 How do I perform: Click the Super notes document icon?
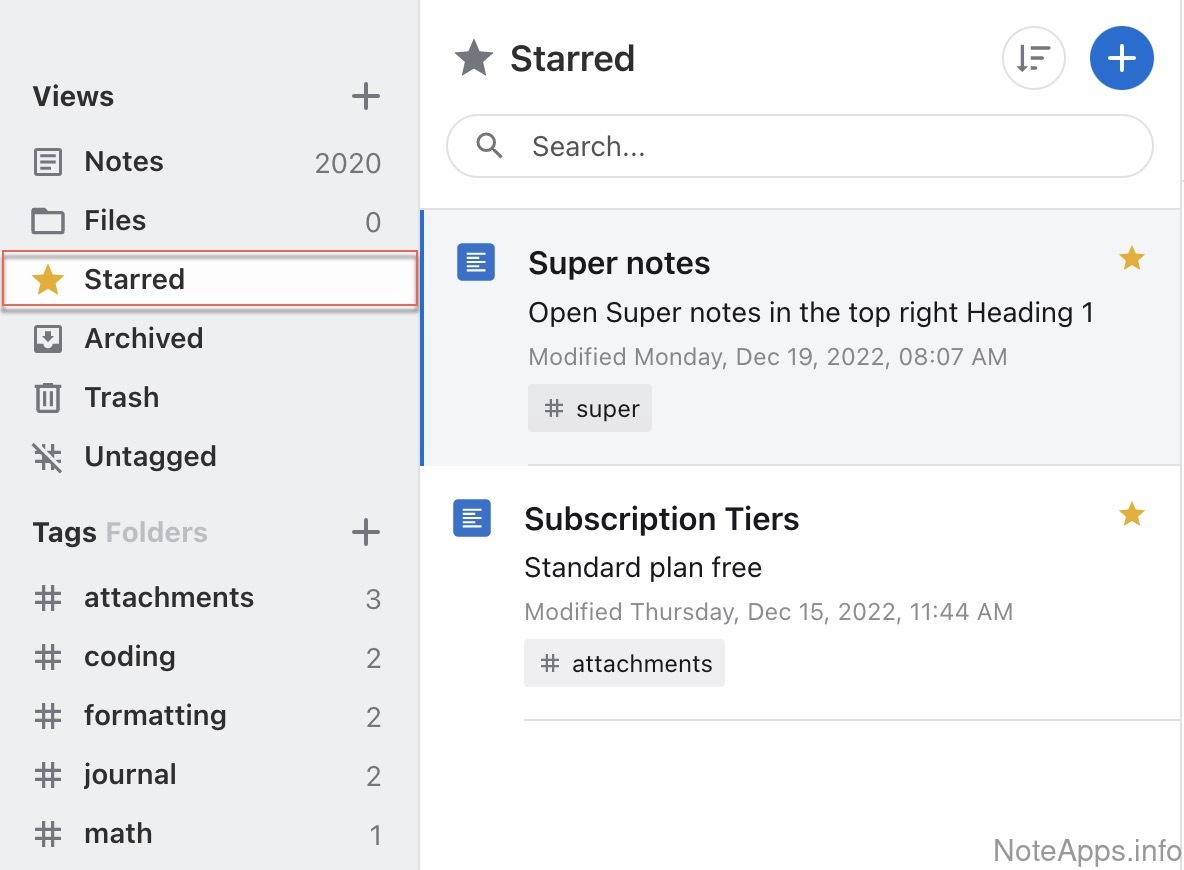coord(476,262)
